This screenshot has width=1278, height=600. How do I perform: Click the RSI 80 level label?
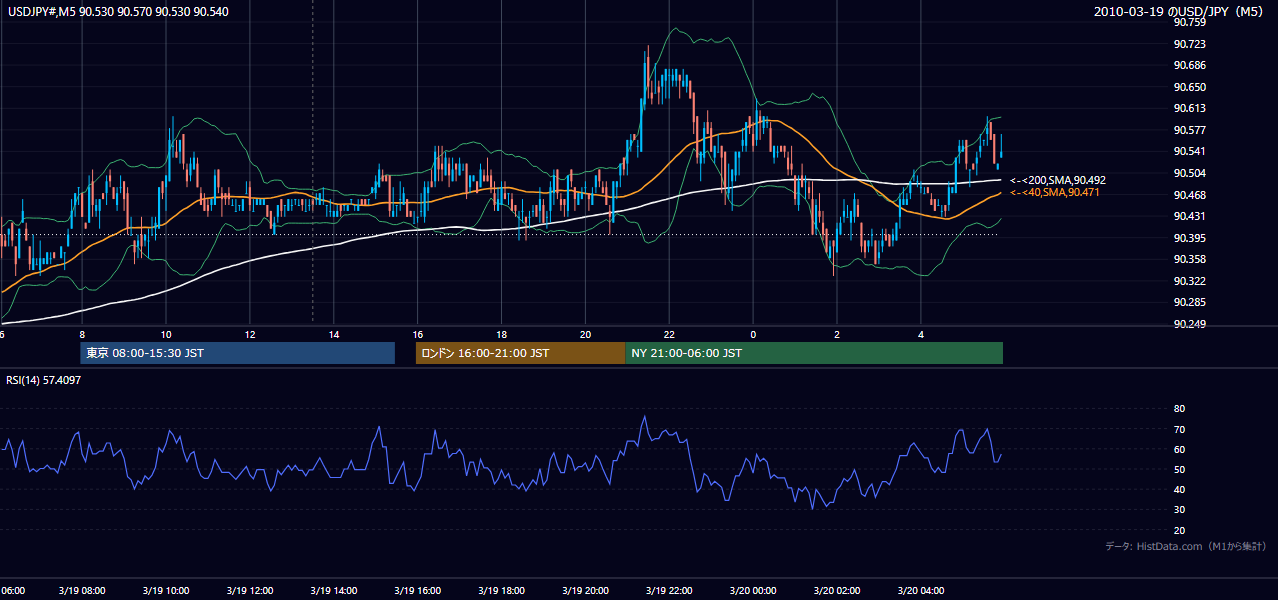[1179, 409]
